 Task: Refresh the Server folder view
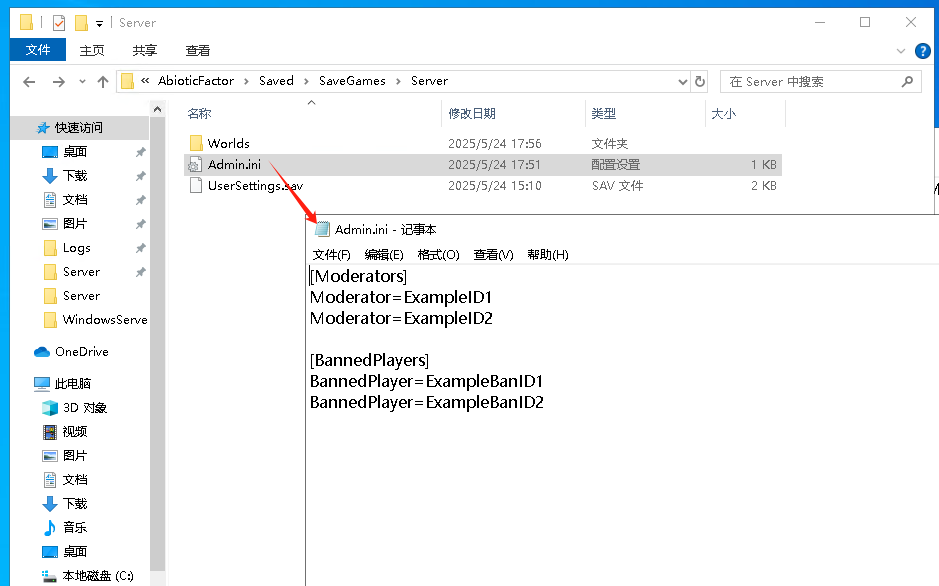tap(699, 81)
